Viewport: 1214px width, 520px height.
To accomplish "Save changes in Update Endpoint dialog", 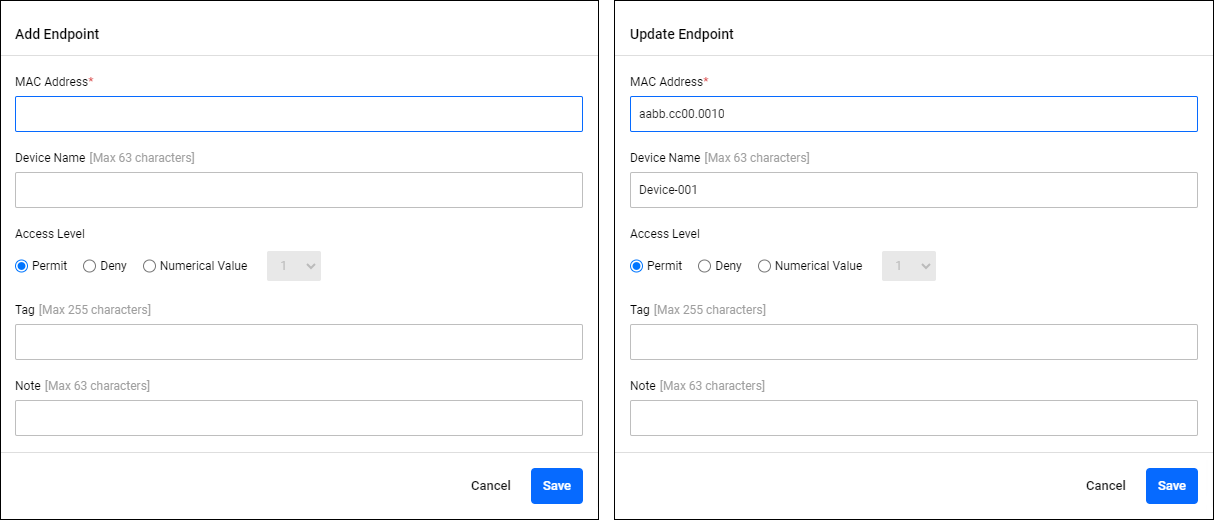I will [x=1171, y=486].
